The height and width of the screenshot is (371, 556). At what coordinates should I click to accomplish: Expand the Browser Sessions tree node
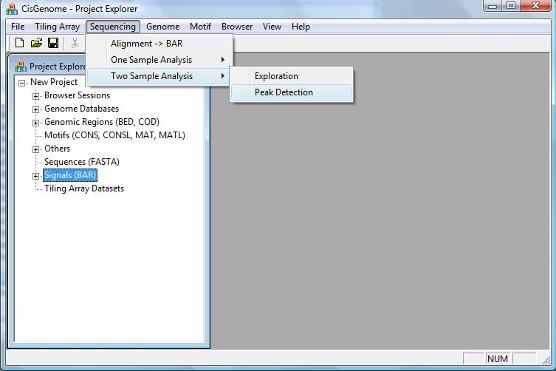pyautogui.click(x=35, y=96)
